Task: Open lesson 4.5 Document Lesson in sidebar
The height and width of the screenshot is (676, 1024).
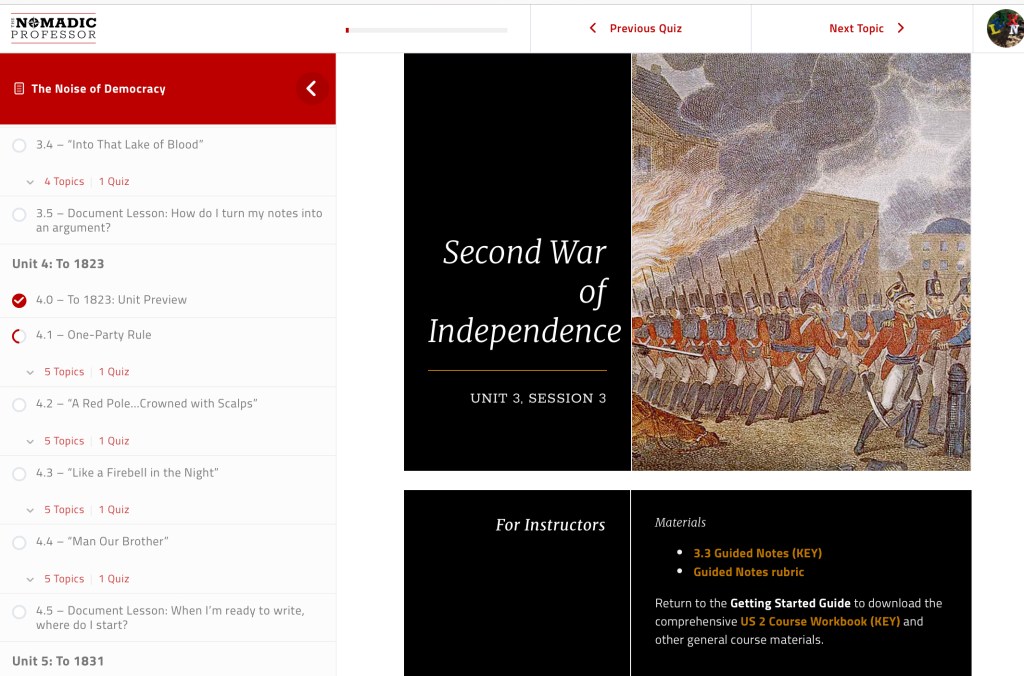Action: [x=170, y=617]
